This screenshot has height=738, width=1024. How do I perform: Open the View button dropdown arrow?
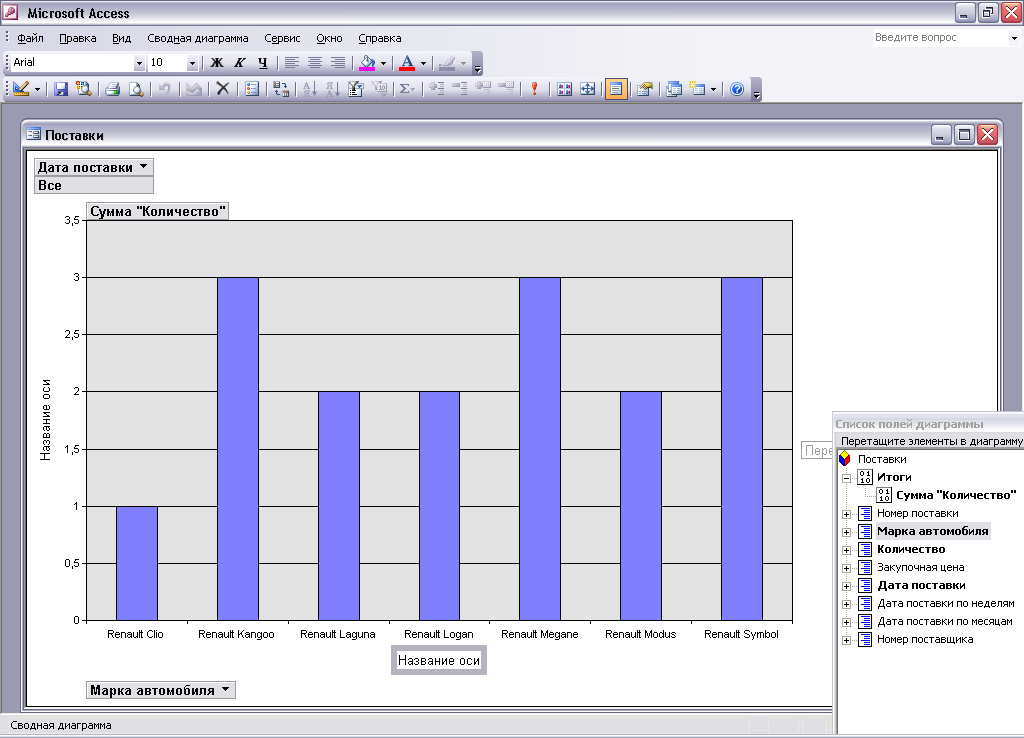coord(37,89)
